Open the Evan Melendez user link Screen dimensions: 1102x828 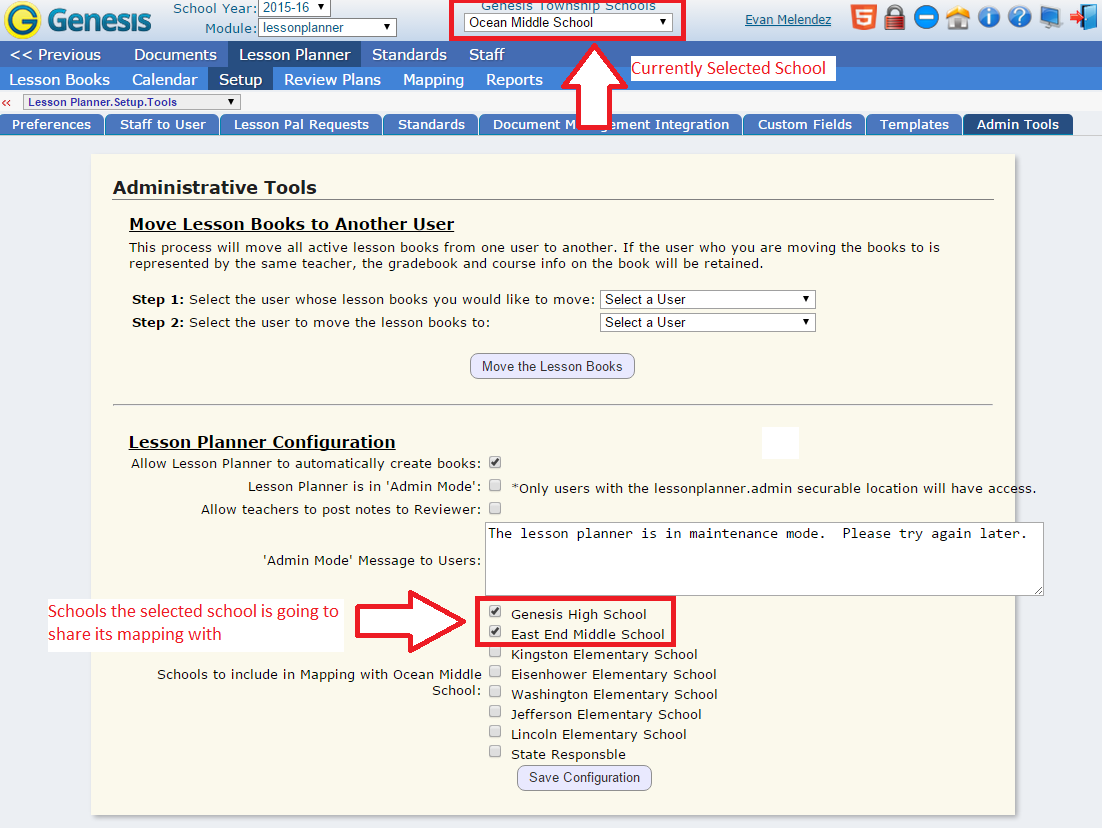788,20
